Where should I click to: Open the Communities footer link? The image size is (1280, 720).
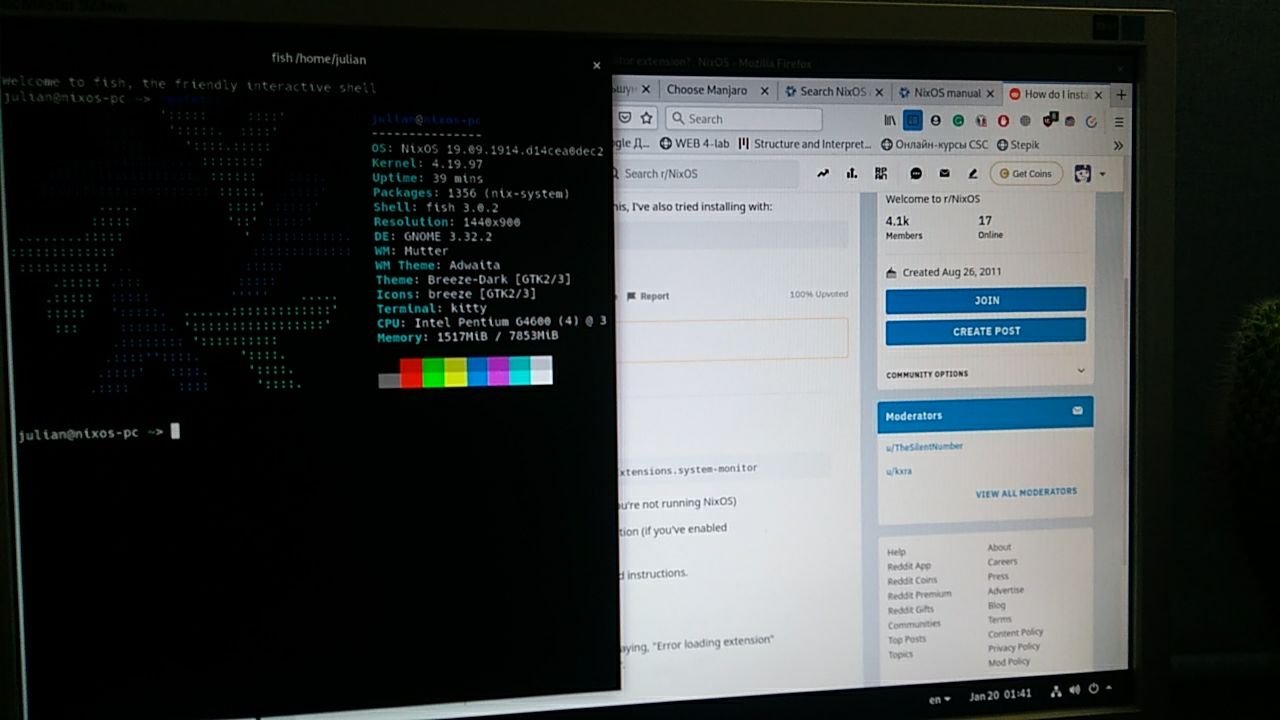[914, 625]
